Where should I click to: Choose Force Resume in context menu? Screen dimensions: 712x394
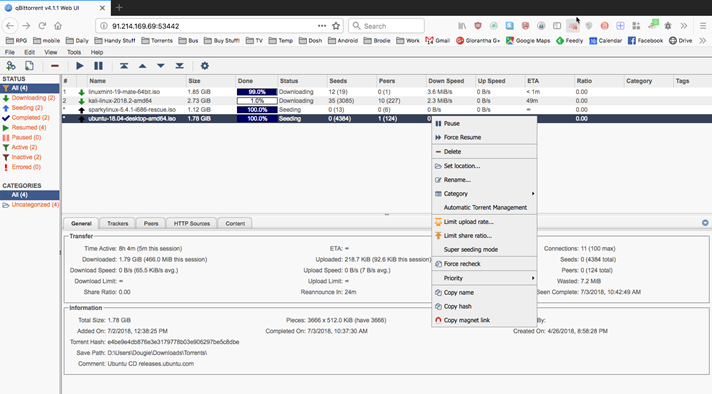point(484,137)
